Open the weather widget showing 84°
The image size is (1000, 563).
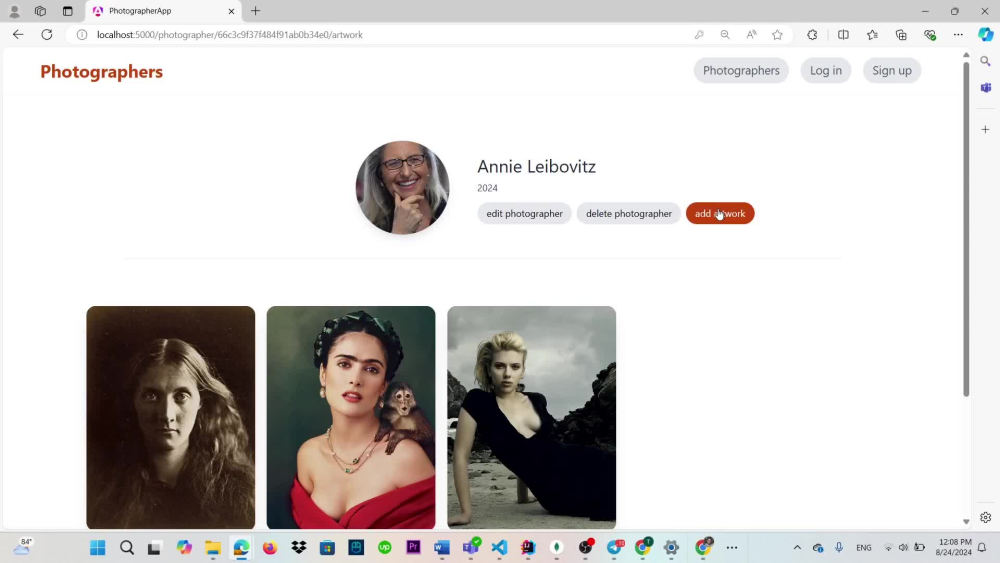[x=23, y=547]
